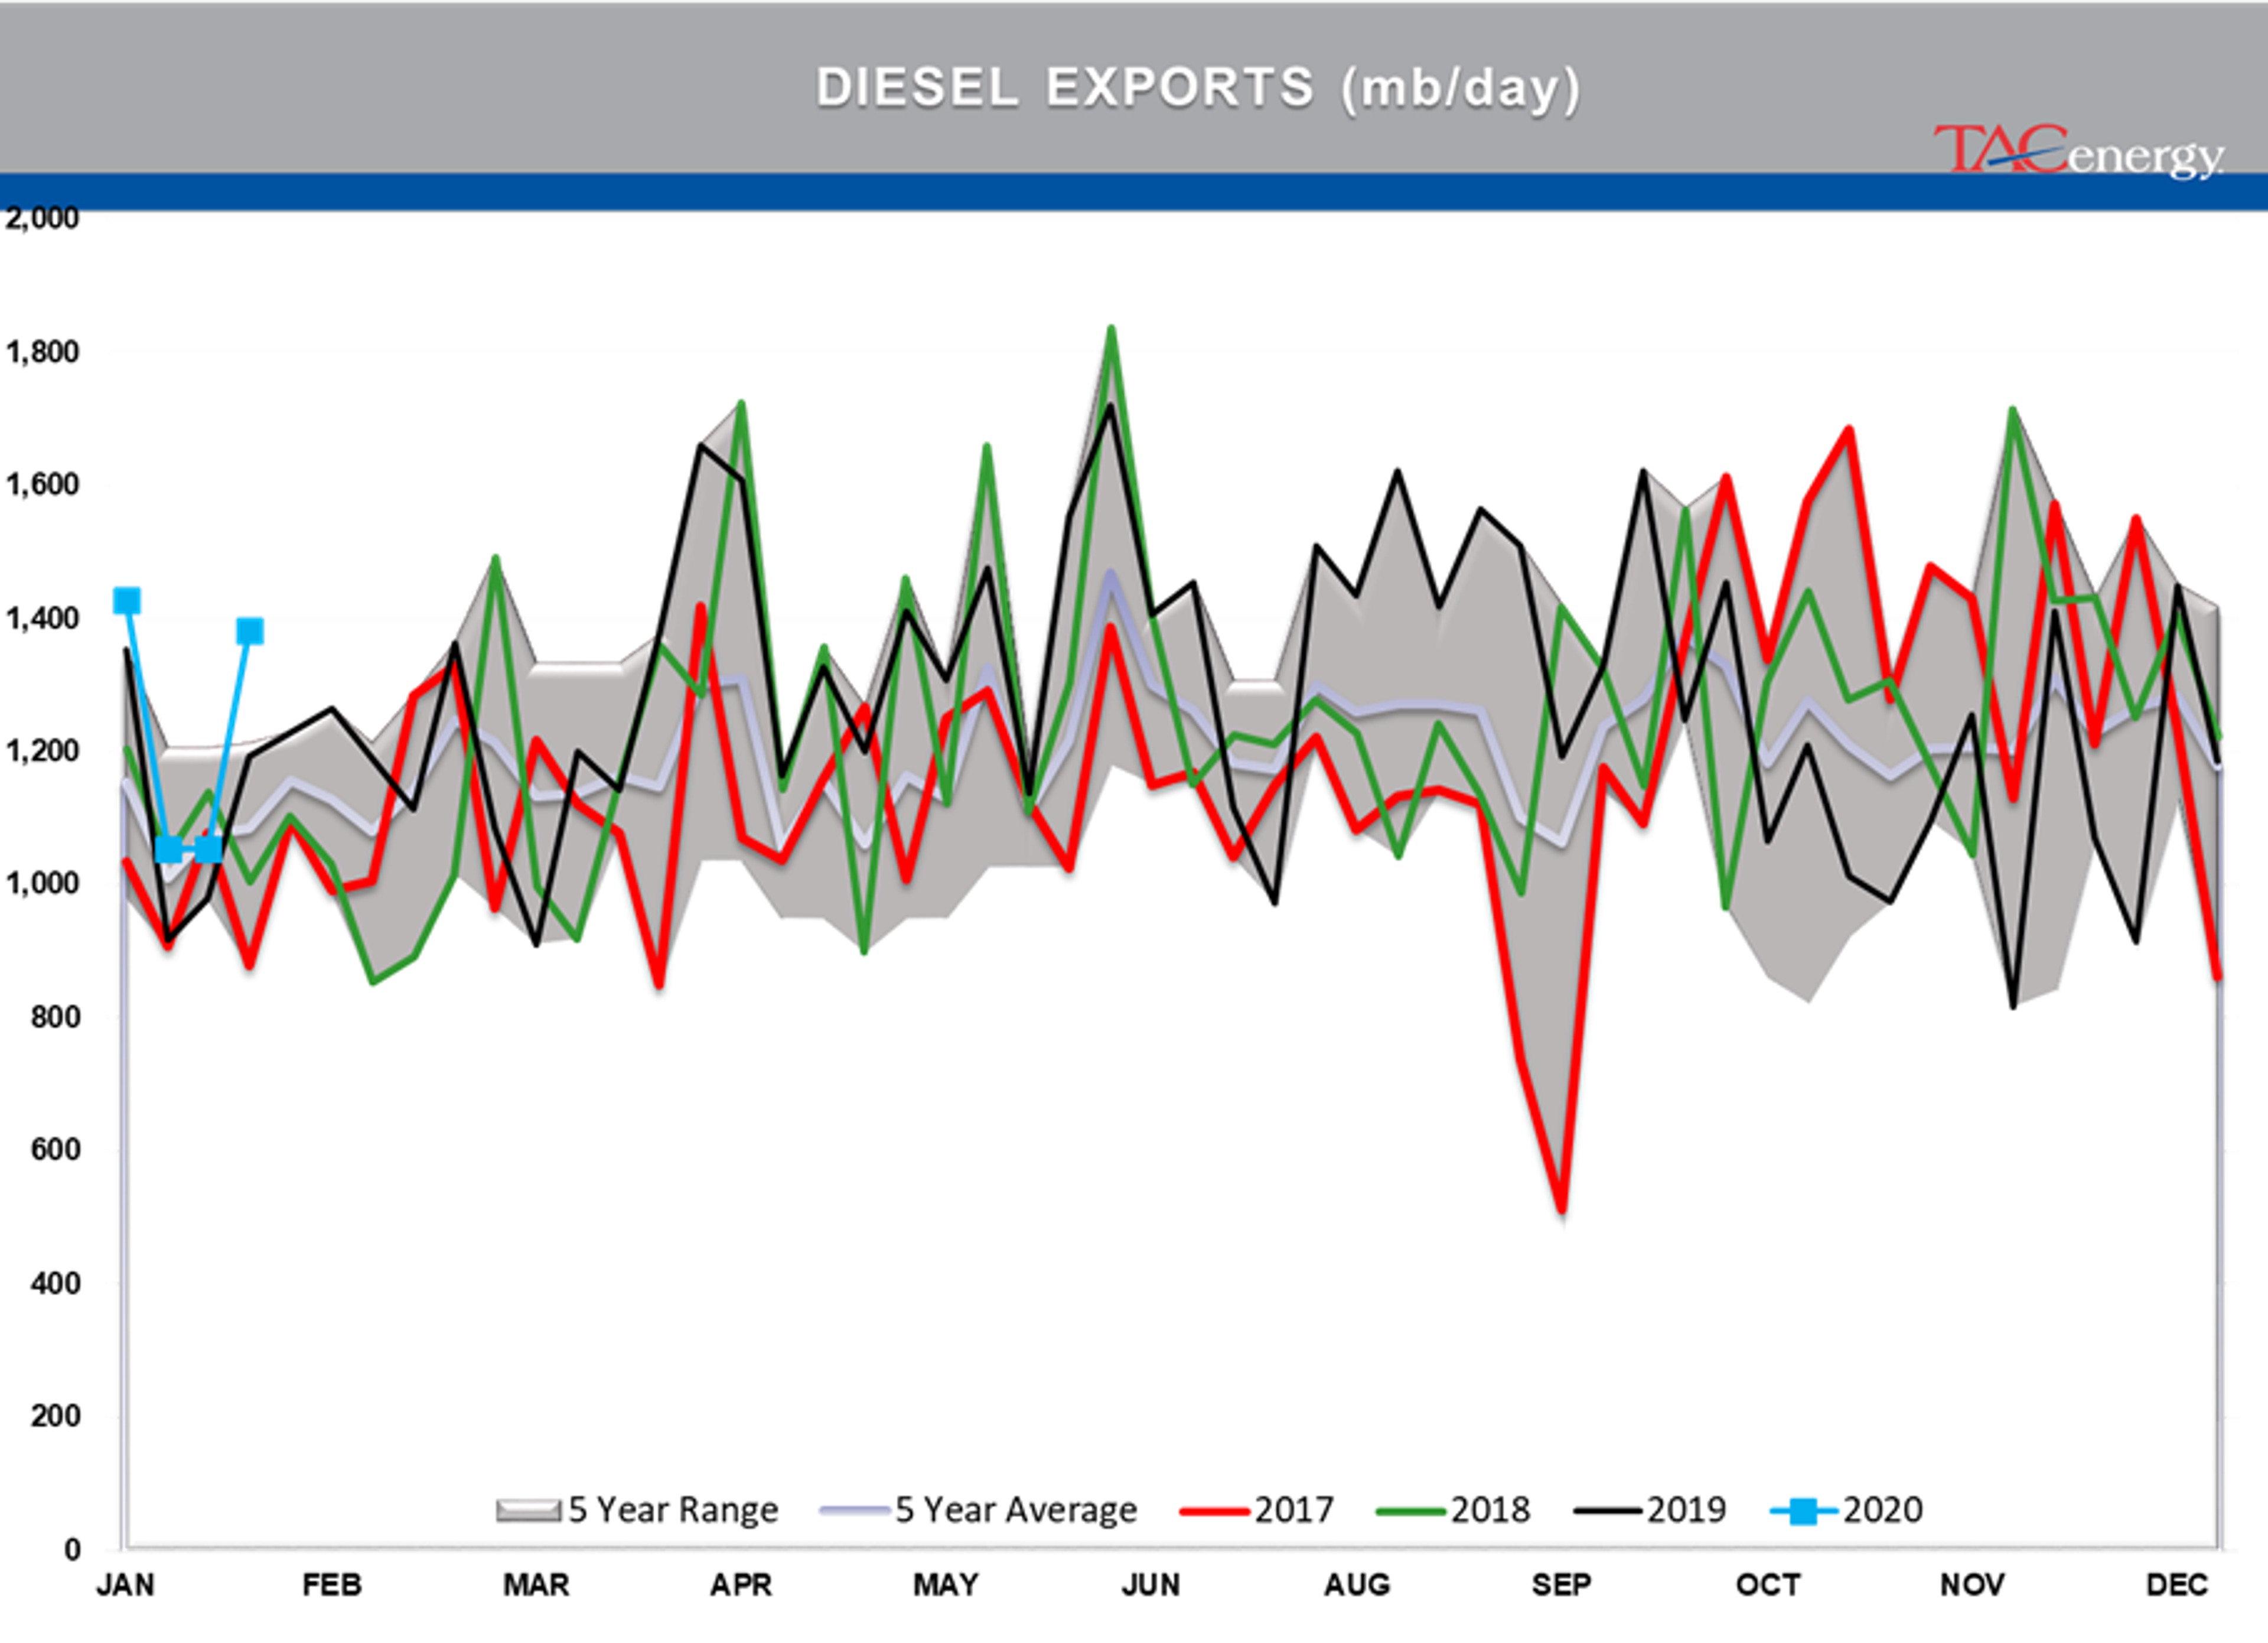Viewport: 2268px width, 1643px height.
Task: Click the 2017 September low point
Action: coord(1562,1209)
